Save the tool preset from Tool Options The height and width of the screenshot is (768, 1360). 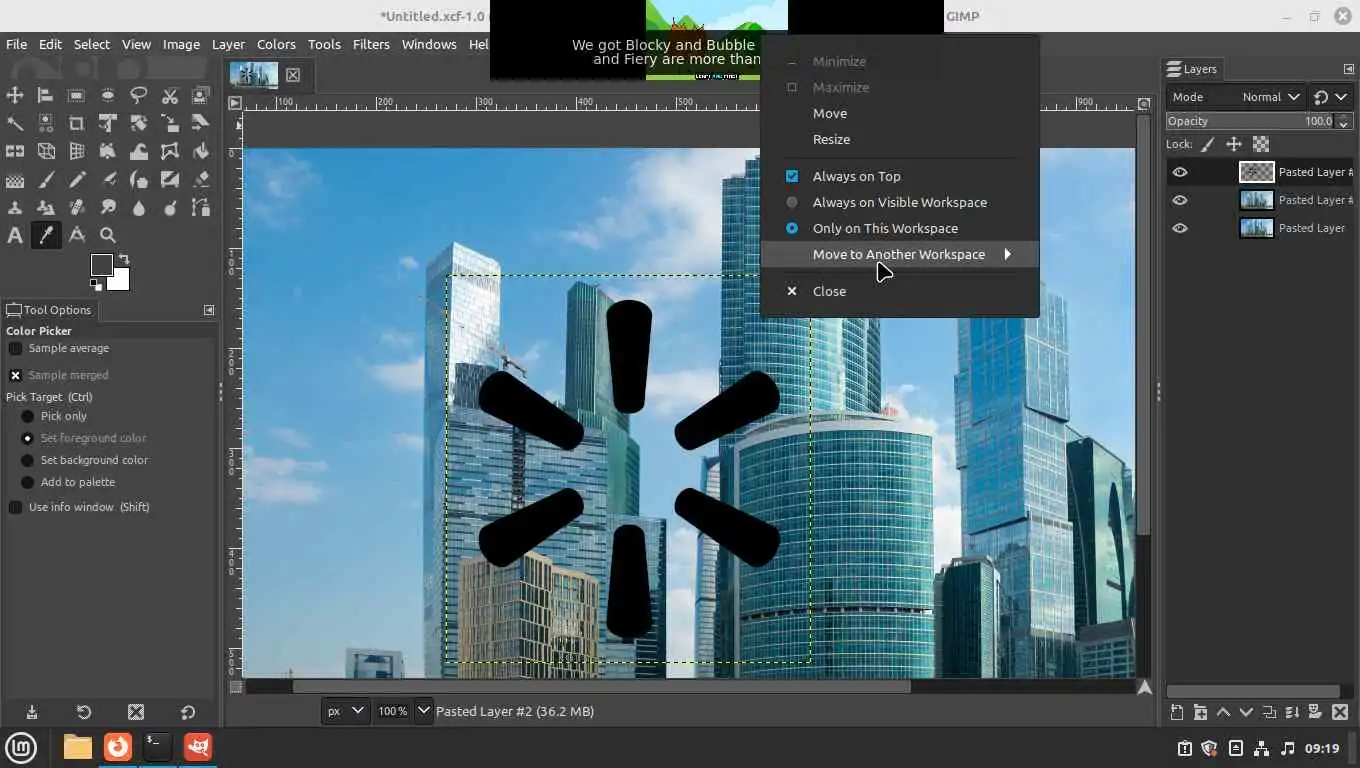pyautogui.click(x=32, y=712)
